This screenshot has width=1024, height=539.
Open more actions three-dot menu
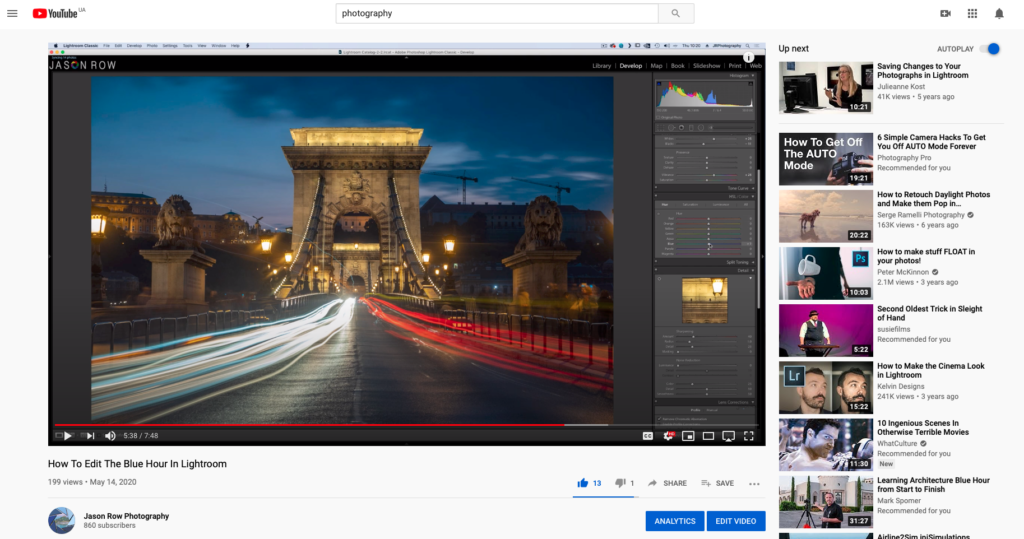click(754, 483)
